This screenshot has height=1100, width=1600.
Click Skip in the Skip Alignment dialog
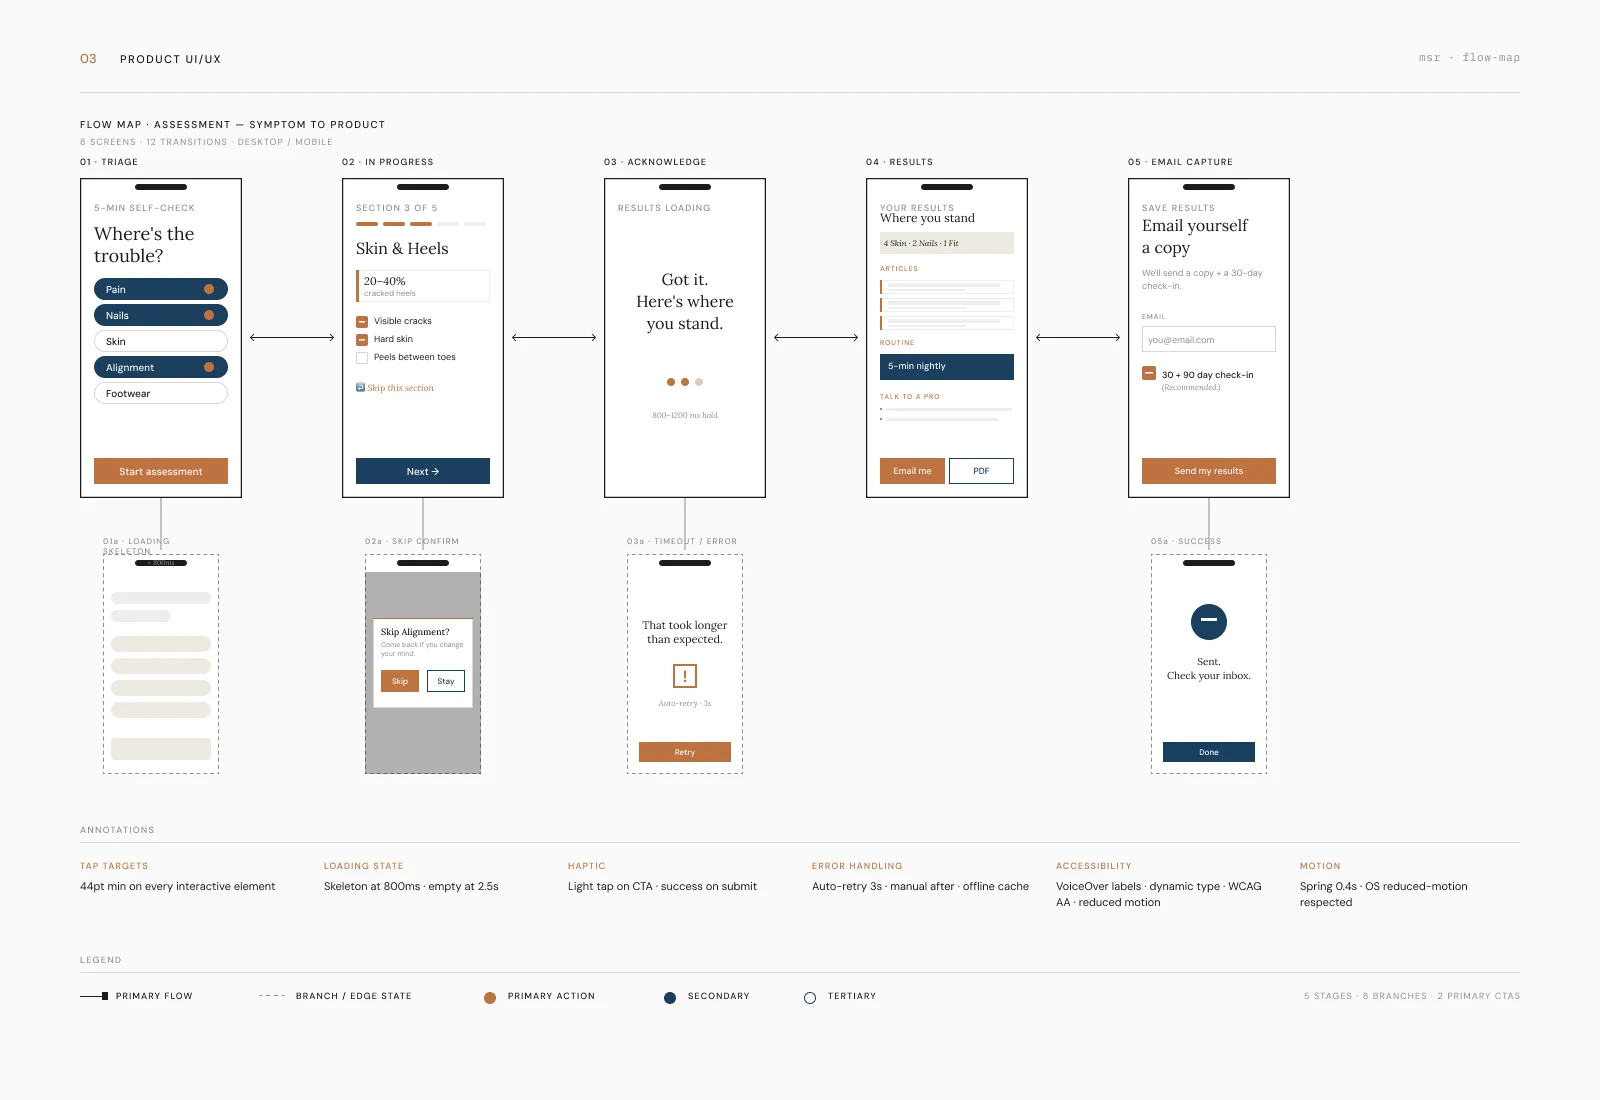pyautogui.click(x=400, y=681)
